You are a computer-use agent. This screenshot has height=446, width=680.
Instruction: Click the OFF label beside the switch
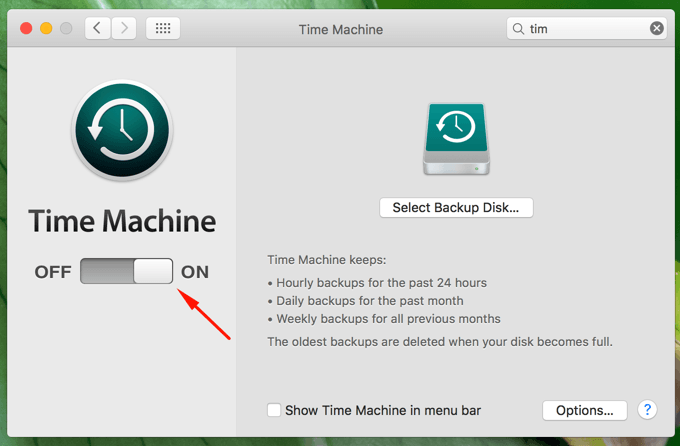coord(53,272)
